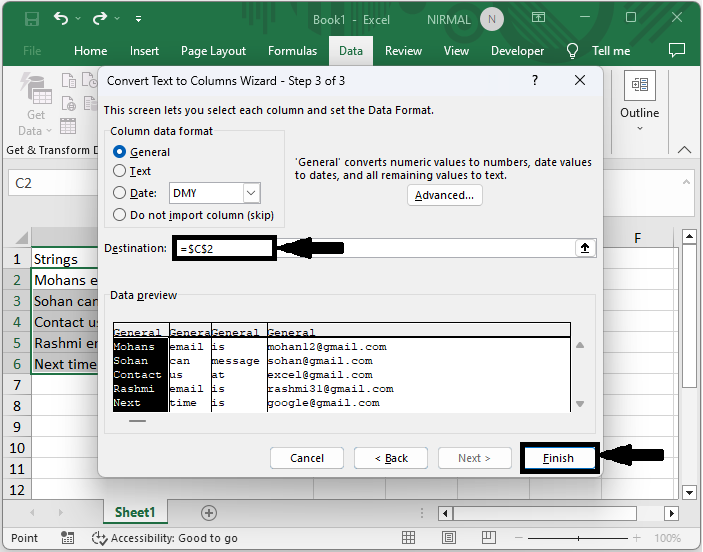Open the Review tab

pos(403,51)
